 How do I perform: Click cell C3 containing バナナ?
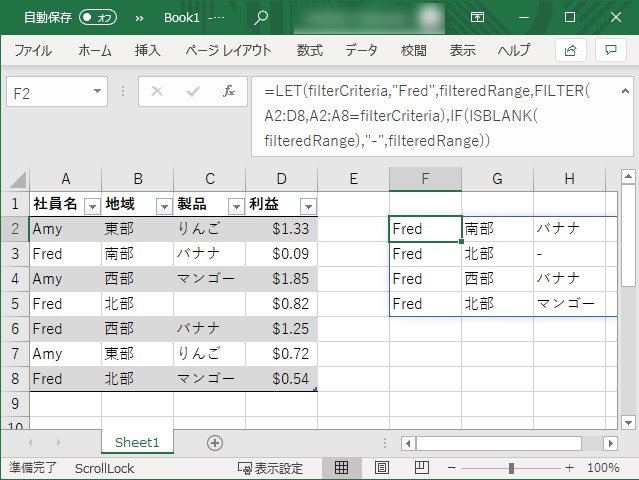209,254
